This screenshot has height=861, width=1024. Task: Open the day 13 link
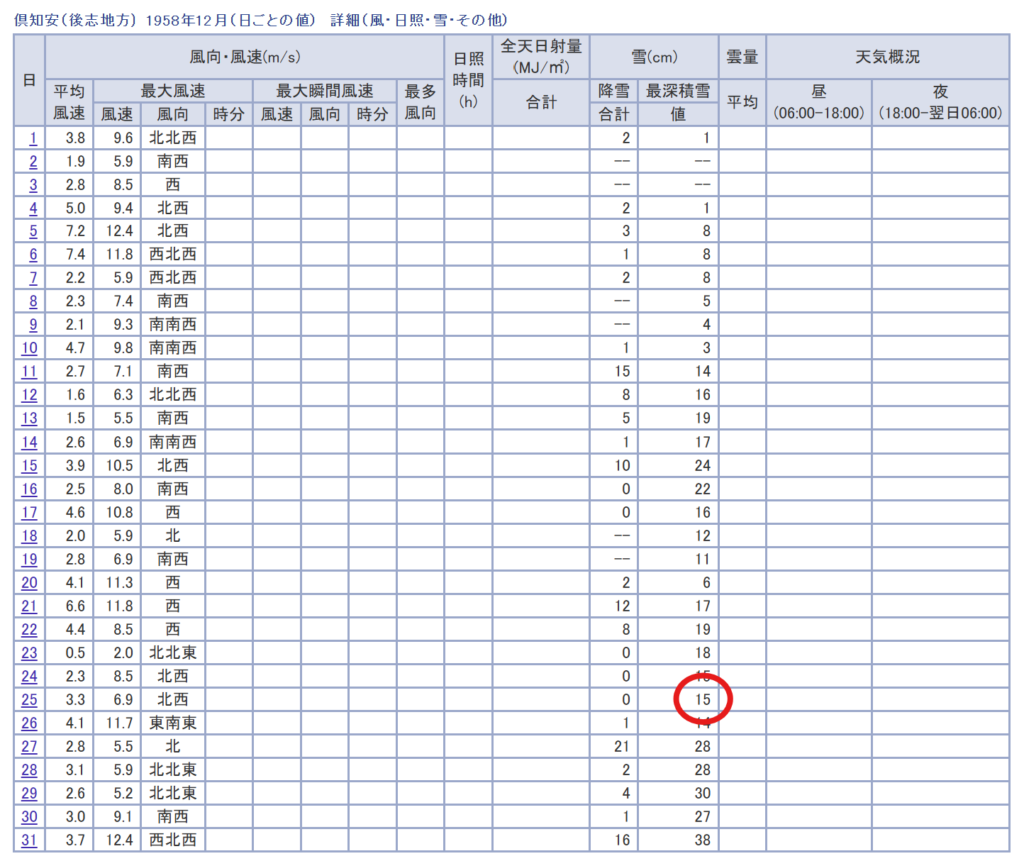tap(29, 418)
